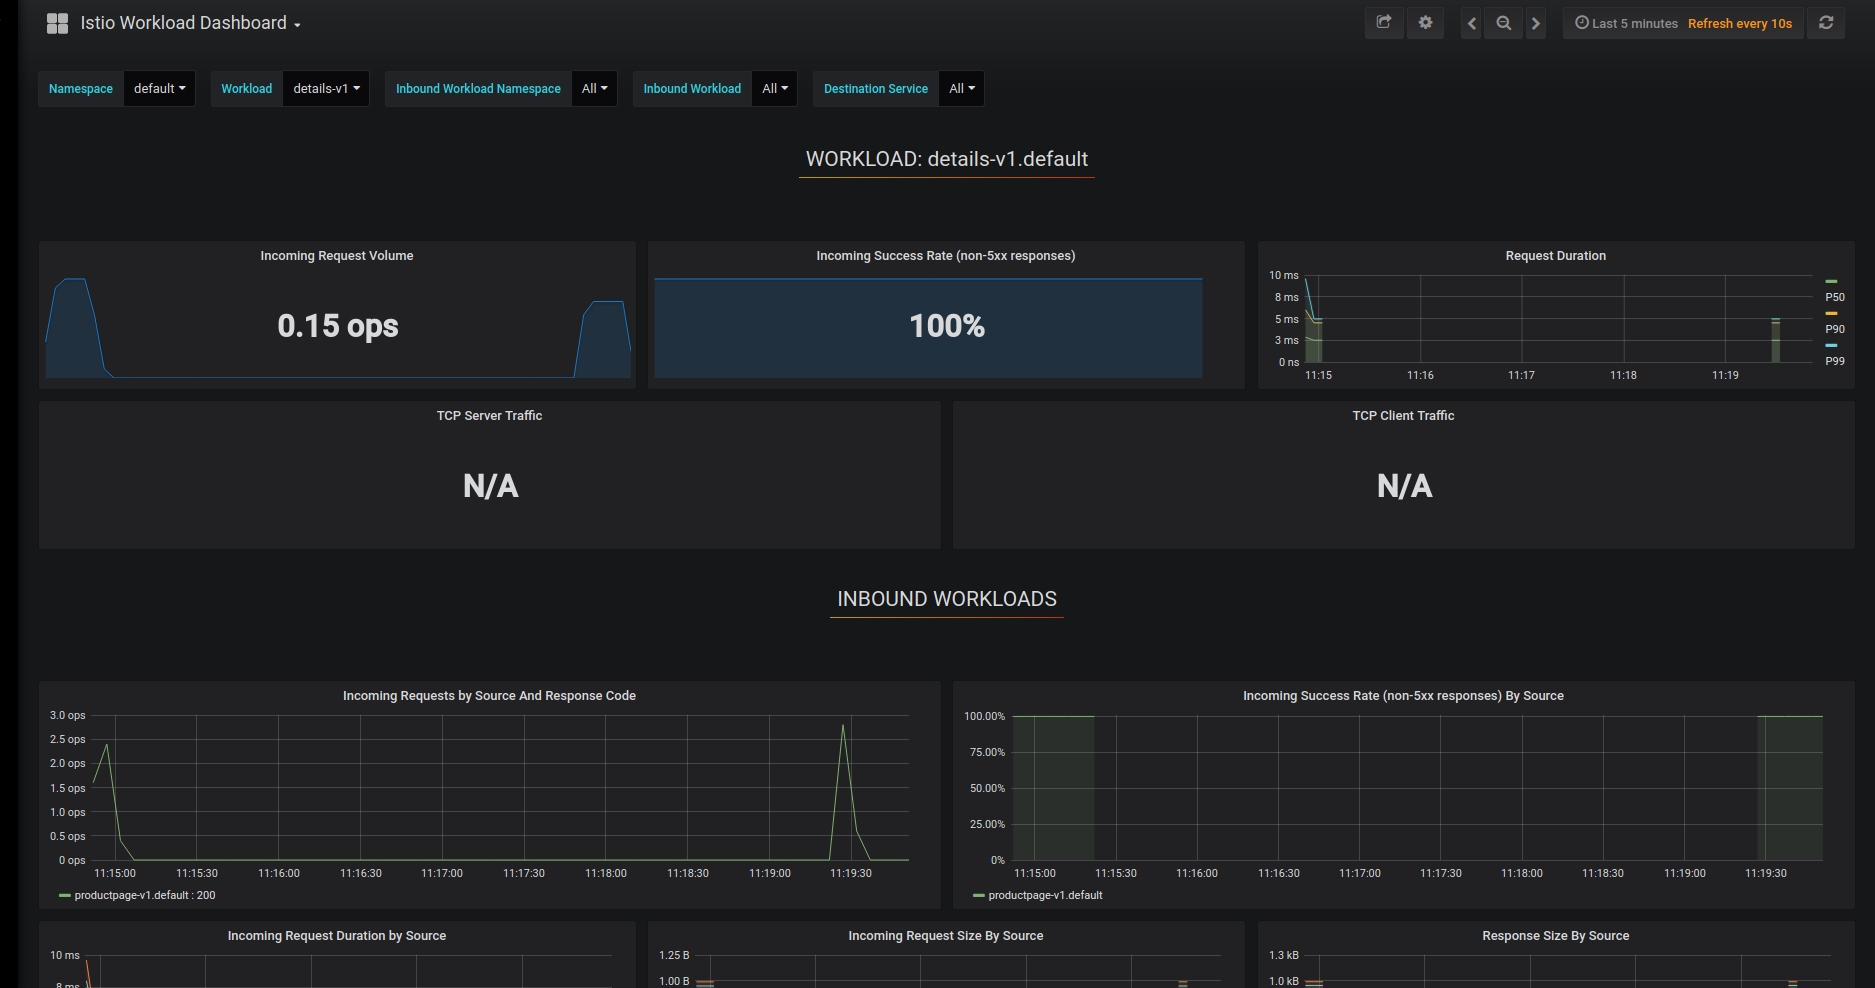
Task: Open the dashboard share icon
Action: click(x=1383, y=22)
